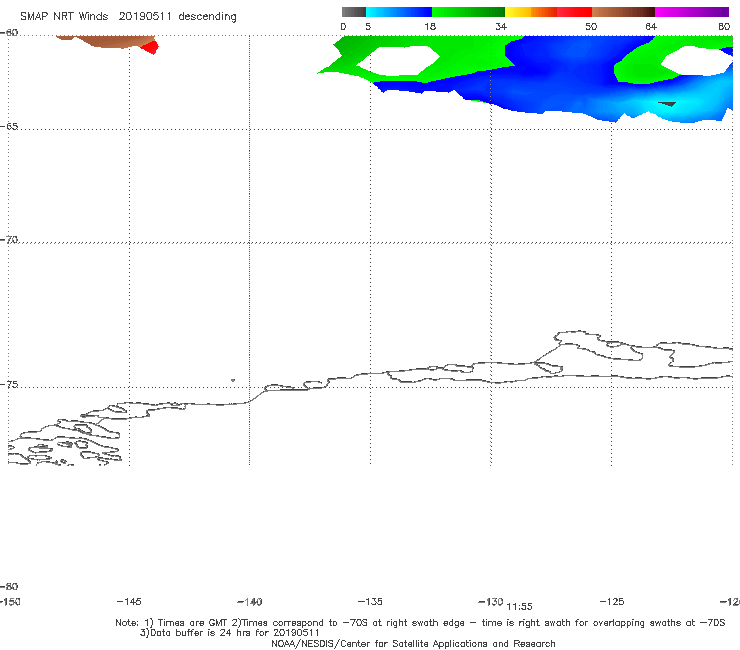Viewport: 740px width, 650px height.
Task: Click longitude axis label '-125'
Action: pos(612,601)
